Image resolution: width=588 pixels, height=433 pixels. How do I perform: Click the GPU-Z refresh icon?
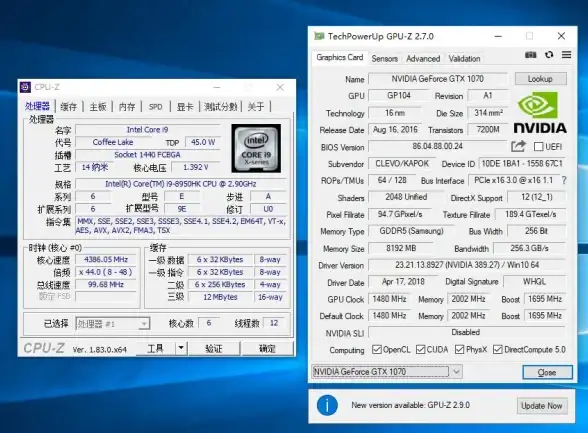tap(549, 55)
